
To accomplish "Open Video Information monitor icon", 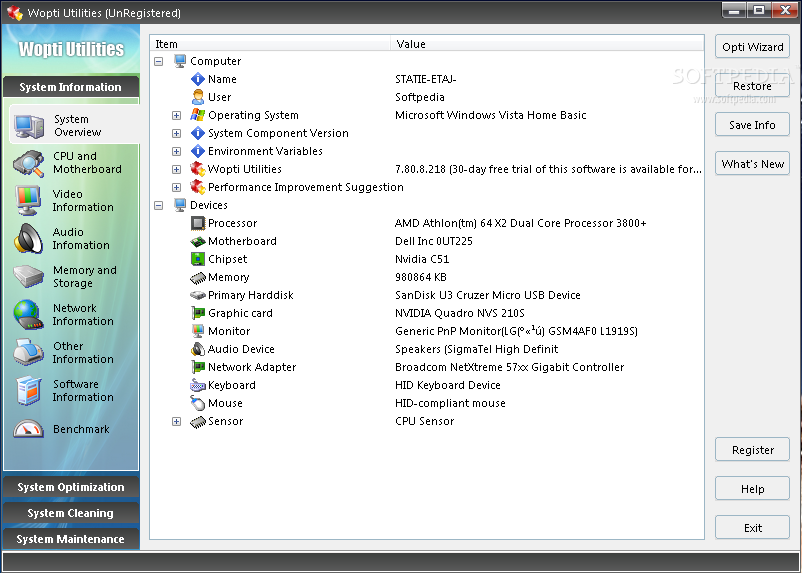I will [28, 201].
